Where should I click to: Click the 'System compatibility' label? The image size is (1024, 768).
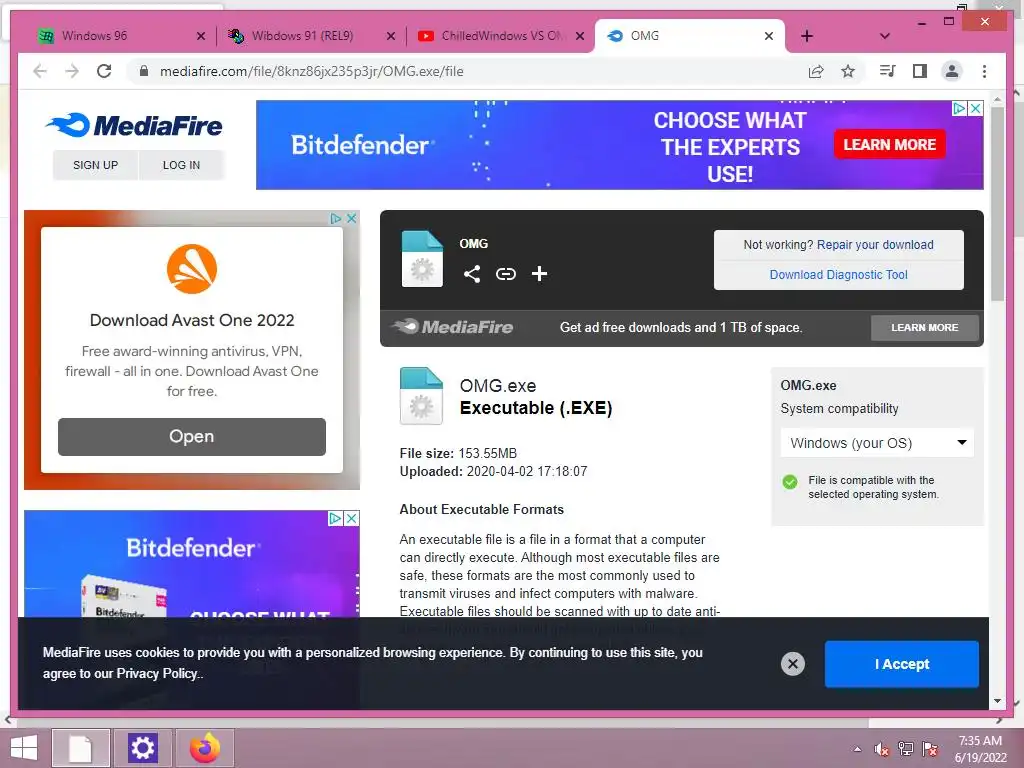[x=839, y=409]
